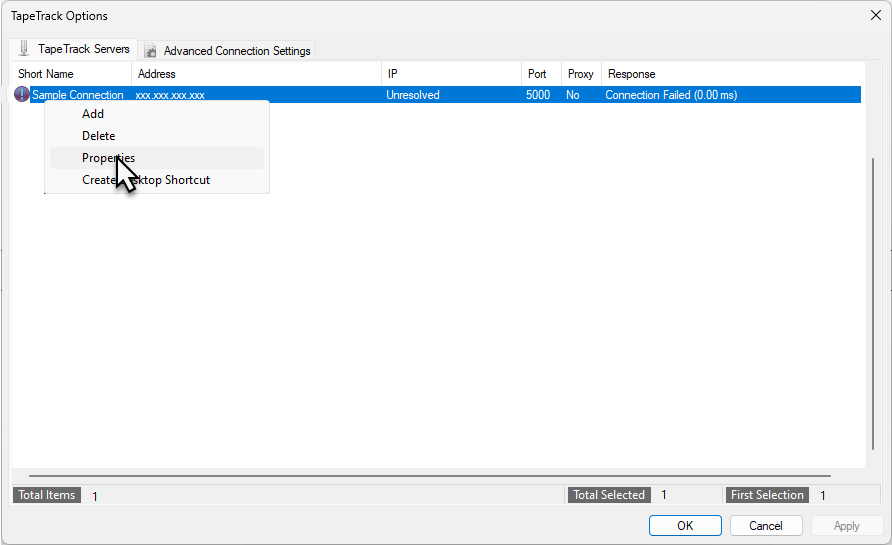Click the First Selection status label
The image size is (892, 545).
pos(767,495)
